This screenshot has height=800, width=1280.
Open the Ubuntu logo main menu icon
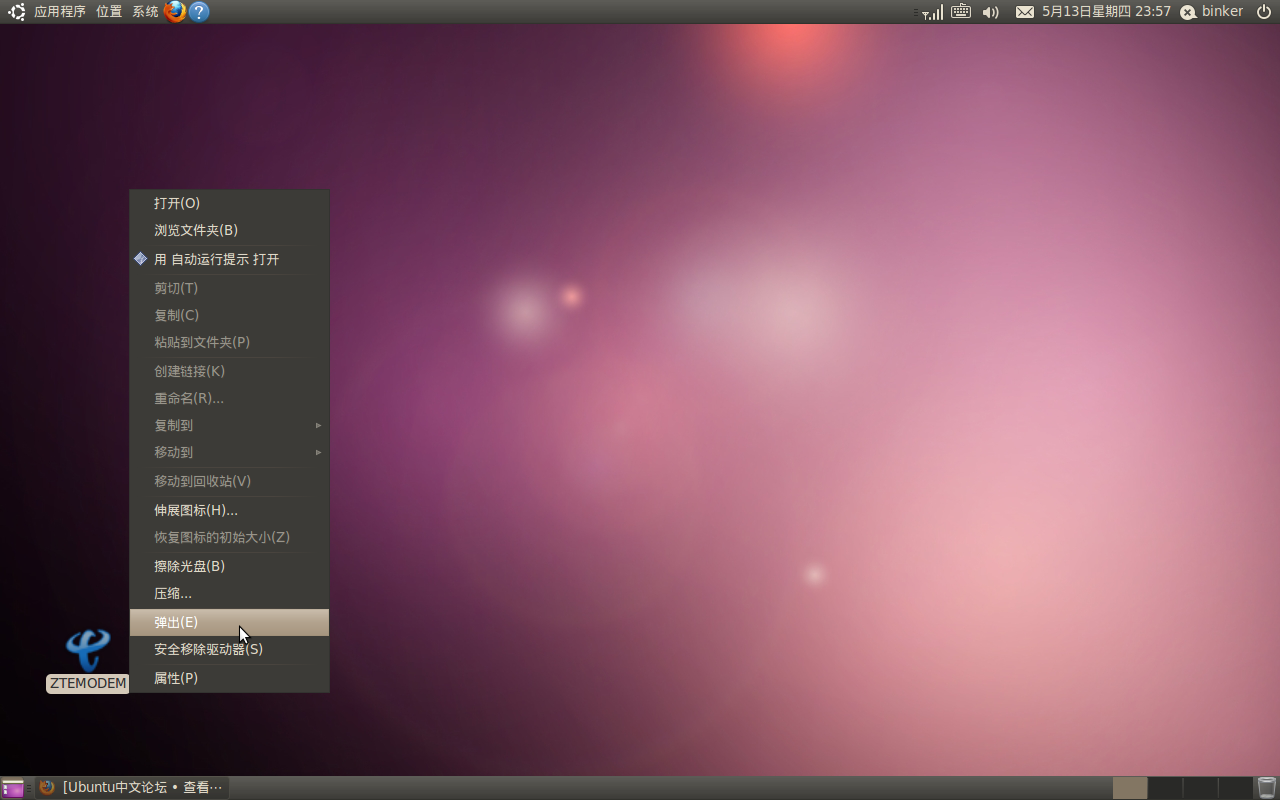pos(16,12)
